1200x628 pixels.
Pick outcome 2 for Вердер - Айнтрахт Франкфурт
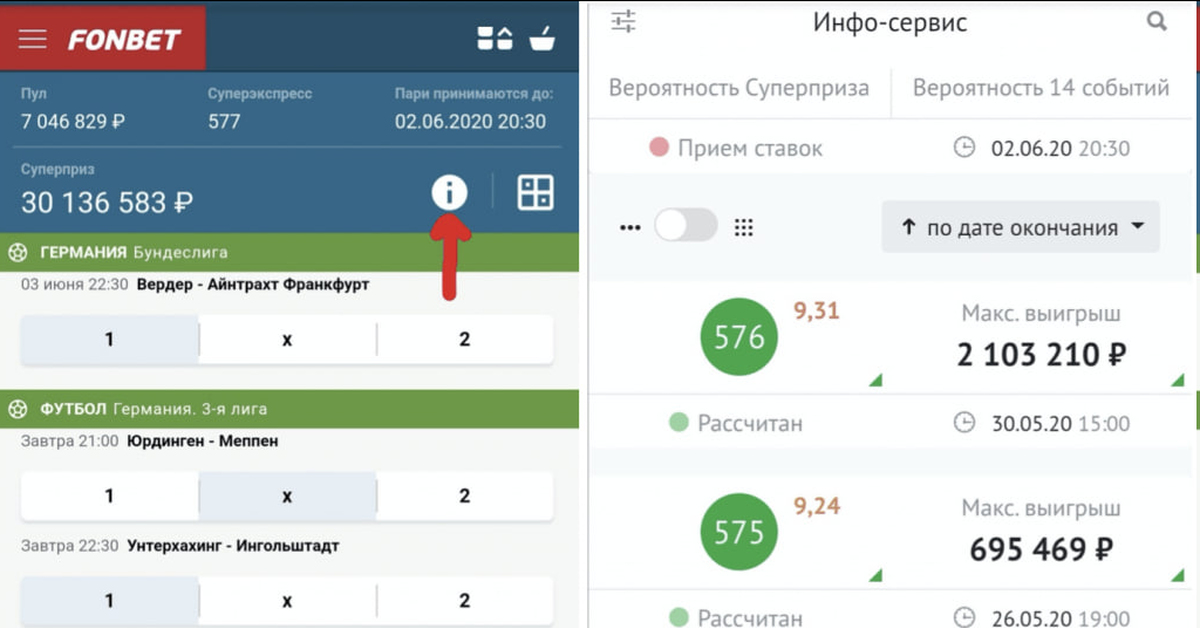tap(465, 340)
